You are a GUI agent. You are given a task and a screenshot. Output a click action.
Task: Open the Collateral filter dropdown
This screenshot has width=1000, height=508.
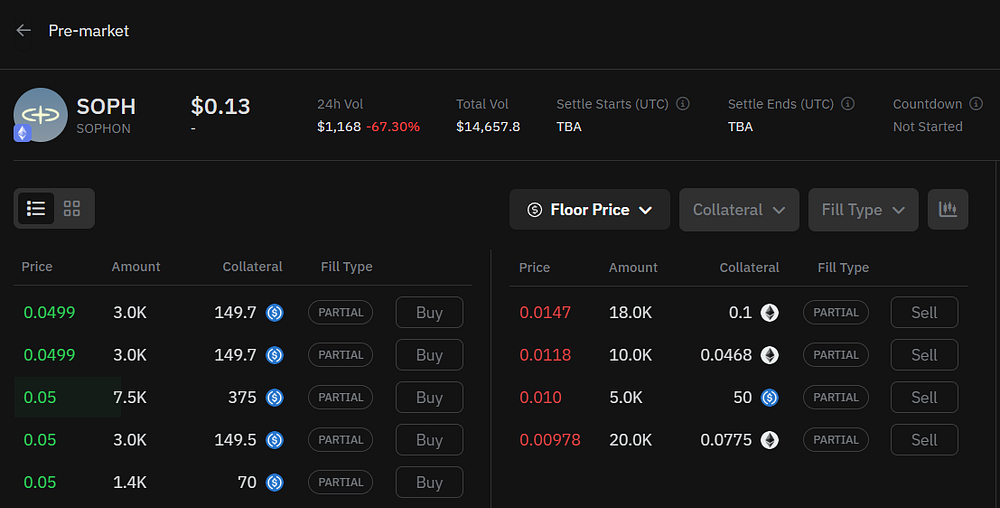[739, 210]
